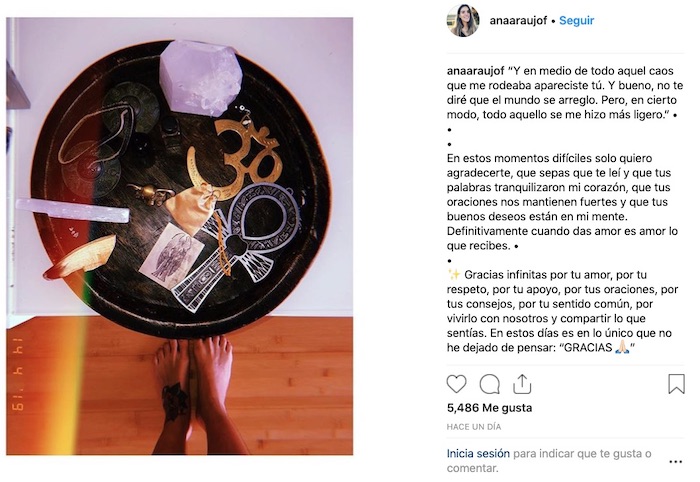Screen dimensions: 700x482
Task: Open the HACE UN DÍA timestamp
Action: [474, 427]
